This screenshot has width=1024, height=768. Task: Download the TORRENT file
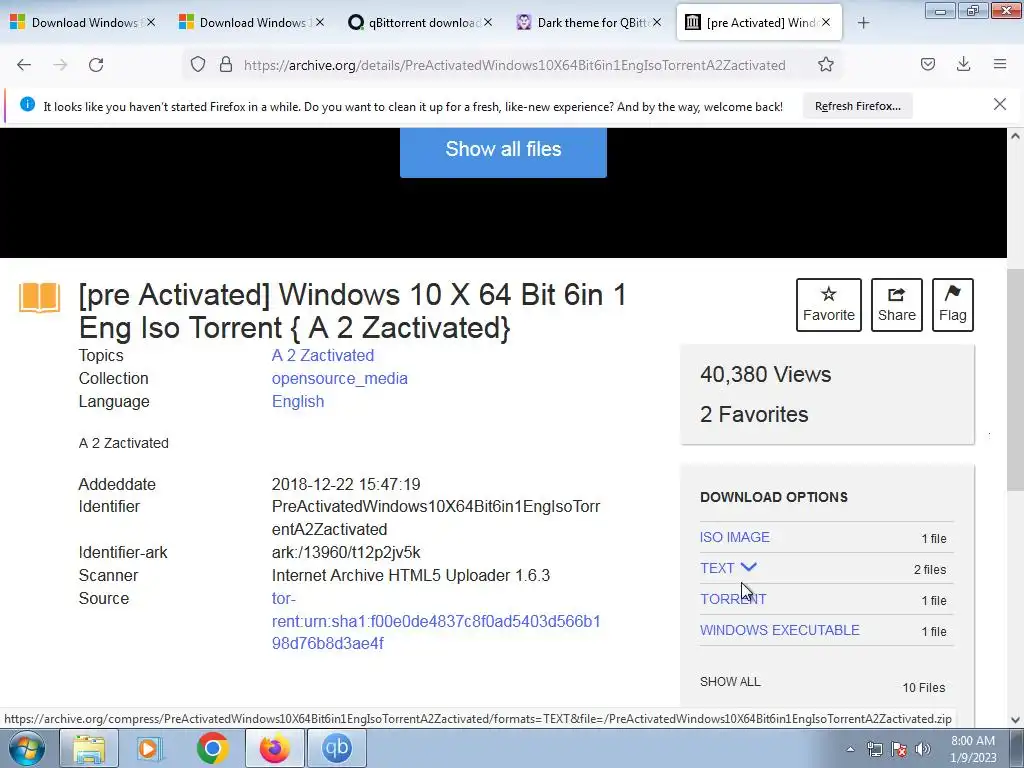[x=733, y=599]
